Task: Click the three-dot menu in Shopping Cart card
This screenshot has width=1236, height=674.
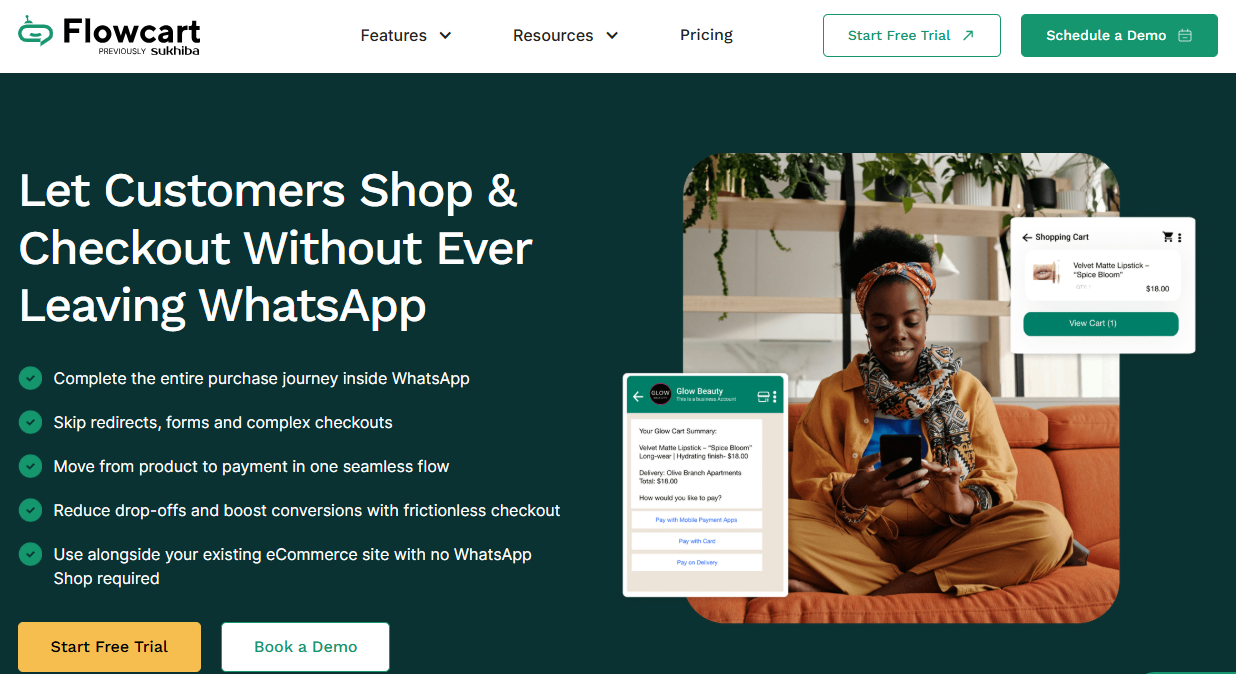Action: coord(1179,238)
